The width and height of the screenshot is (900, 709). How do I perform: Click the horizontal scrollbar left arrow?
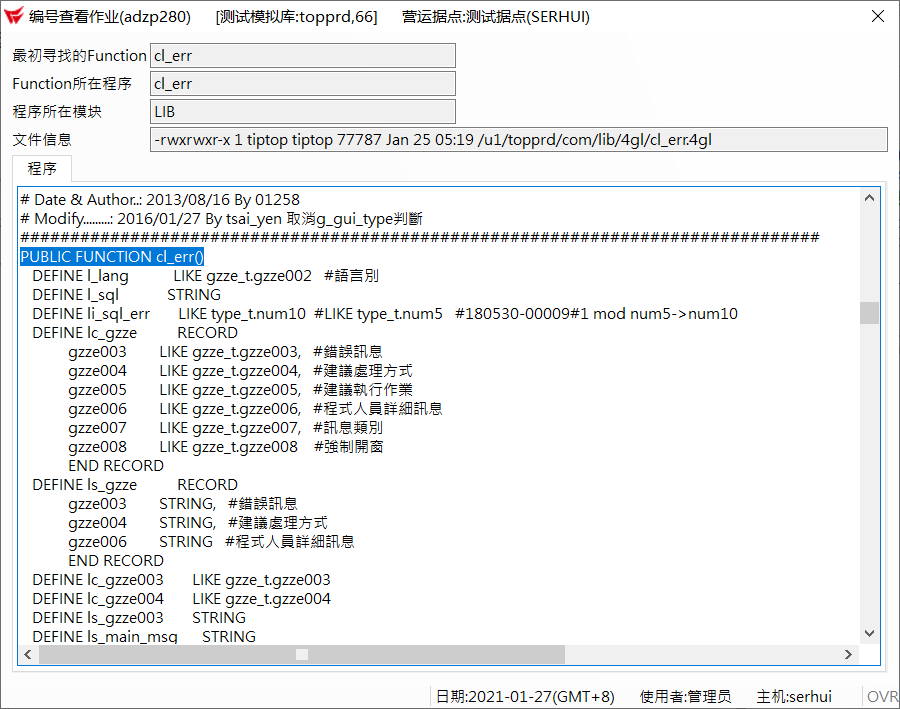28,654
